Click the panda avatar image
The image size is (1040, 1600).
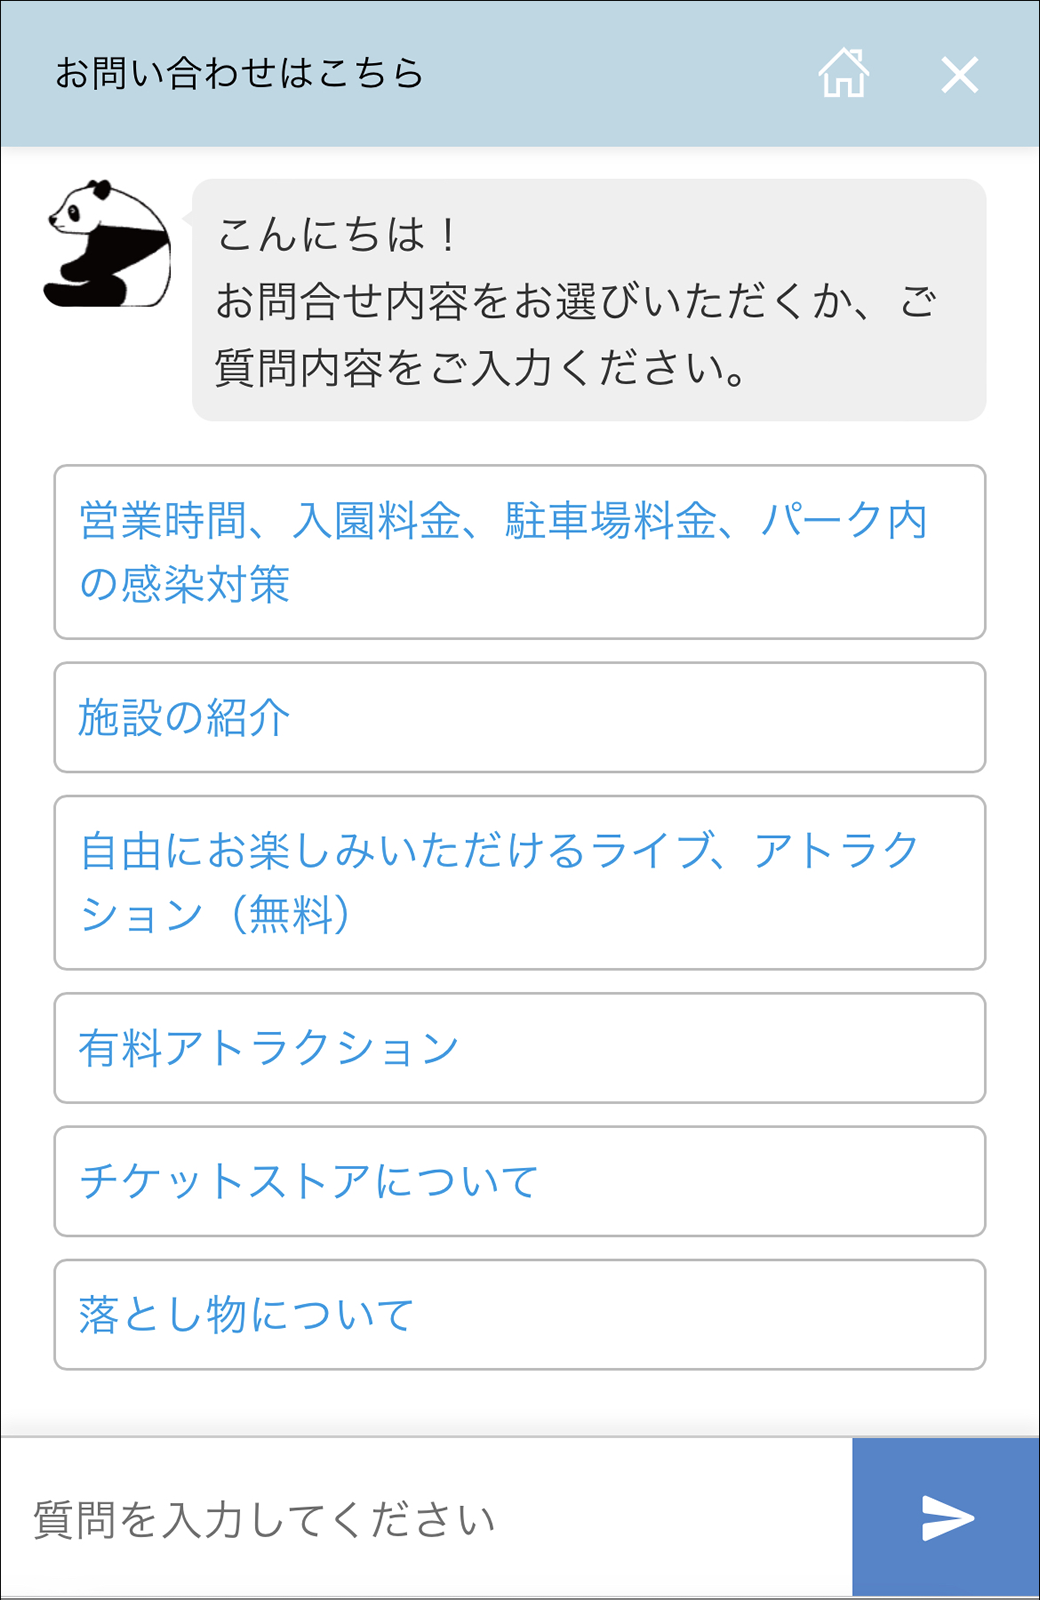[x=108, y=244]
